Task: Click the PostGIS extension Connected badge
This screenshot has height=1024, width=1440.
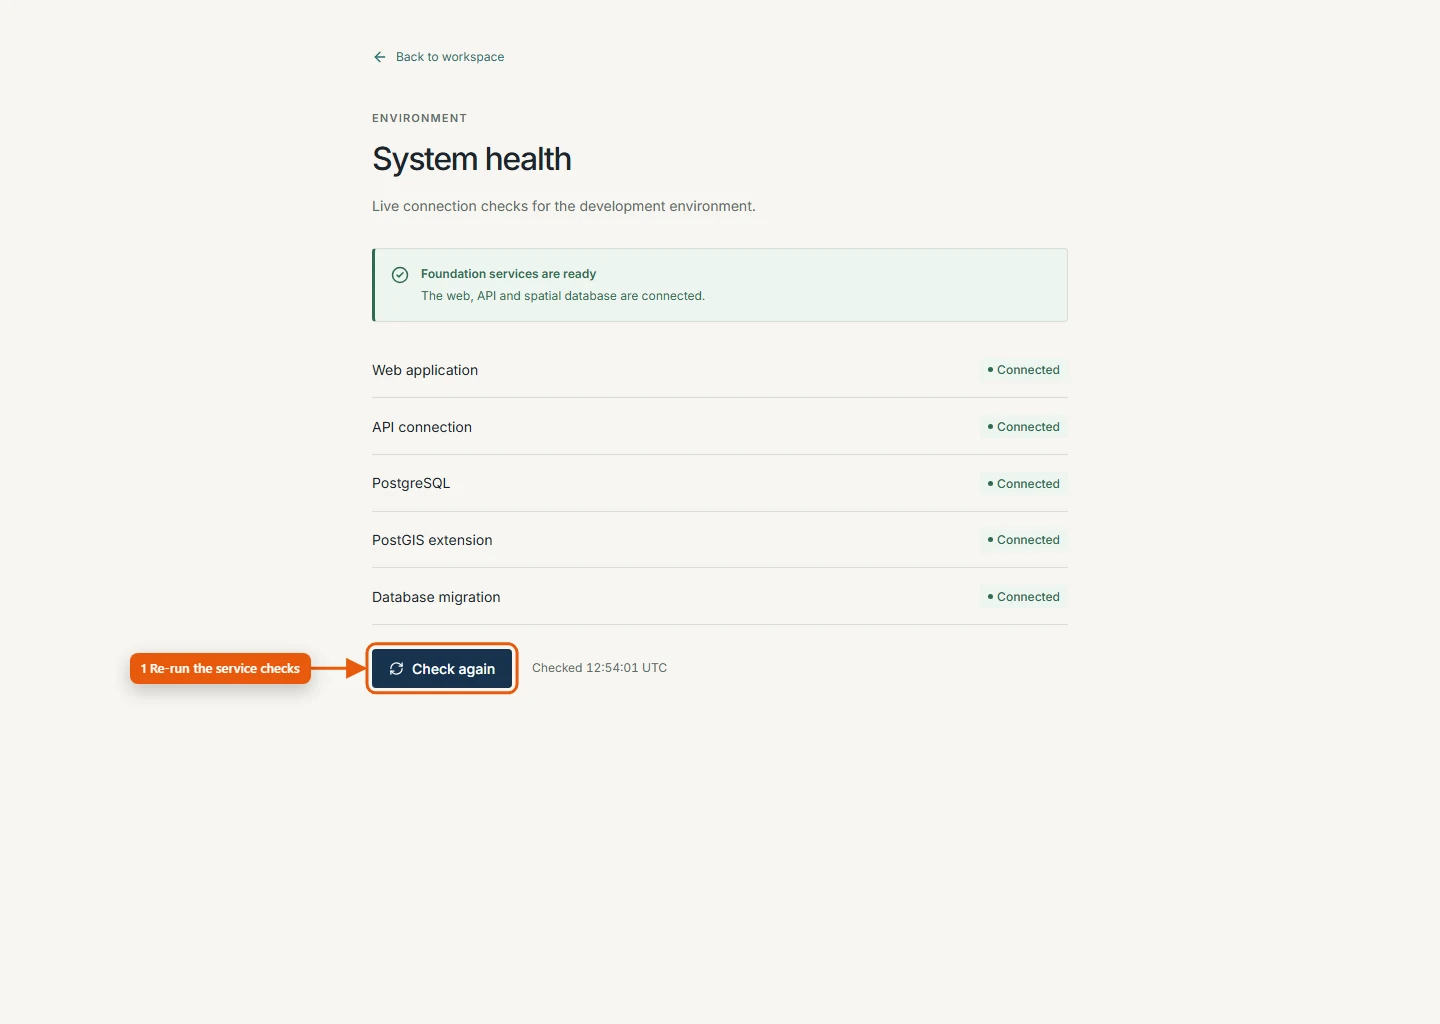Action: [x=1023, y=540]
